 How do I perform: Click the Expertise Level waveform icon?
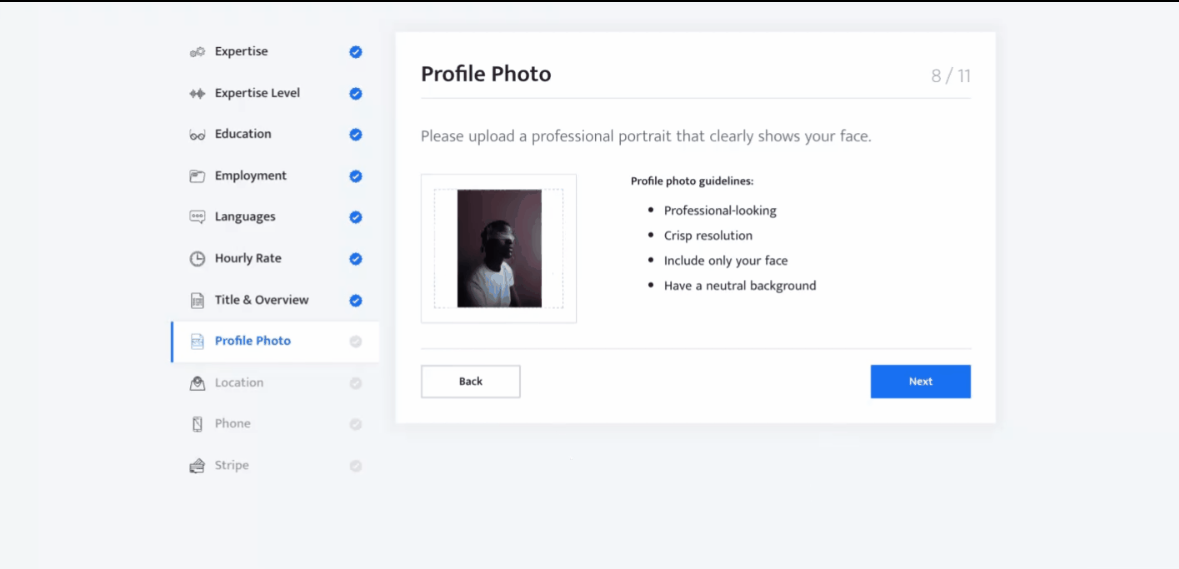coord(197,94)
